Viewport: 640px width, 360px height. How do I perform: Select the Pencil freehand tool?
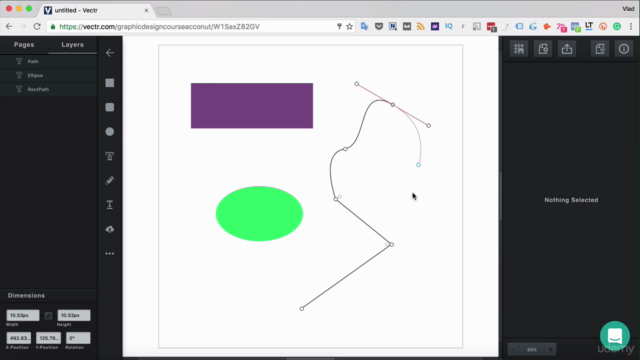pyautogui.click(x=110, y=180)
